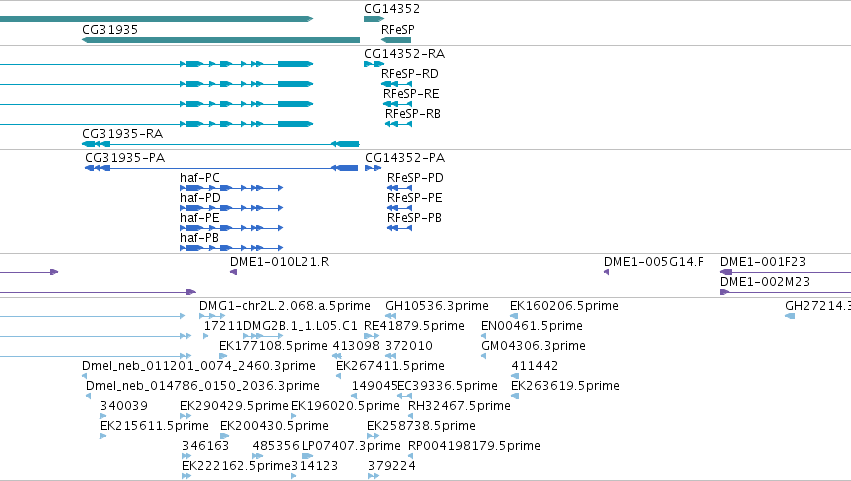This screenshot has height=481, width=851.
Task: Select Dmel_neb_014786_0150_2036.3prime
Action: (x=88, y=396)
